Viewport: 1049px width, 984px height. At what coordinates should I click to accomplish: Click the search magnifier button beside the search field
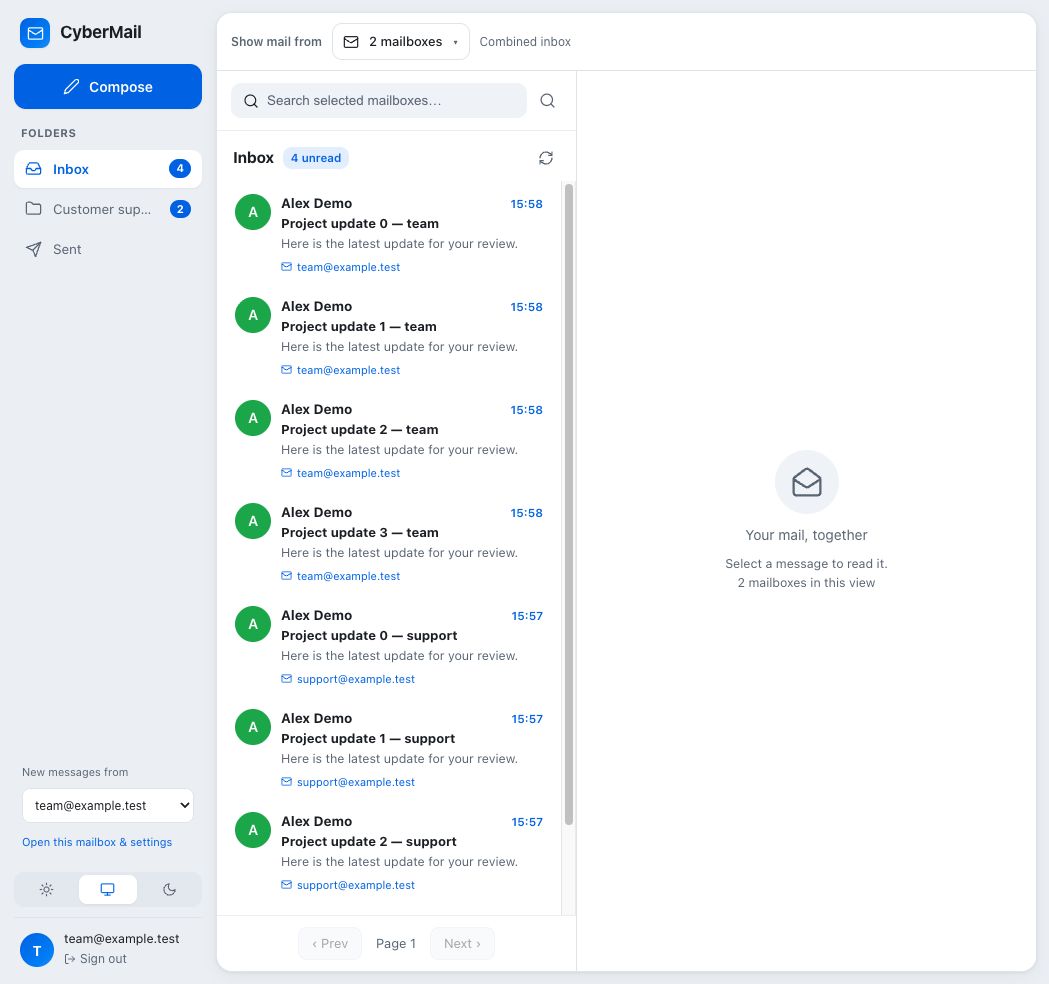pos(547,101)
